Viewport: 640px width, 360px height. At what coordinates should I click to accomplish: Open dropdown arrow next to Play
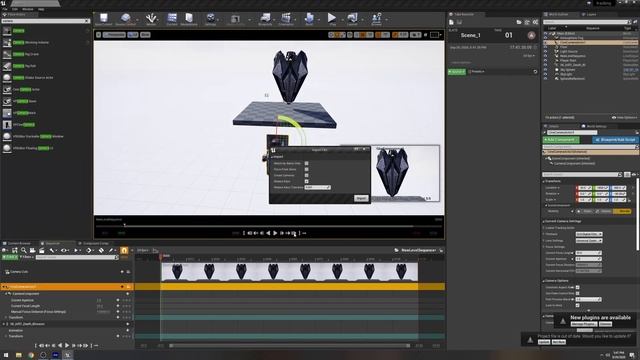tap(342, 20)
